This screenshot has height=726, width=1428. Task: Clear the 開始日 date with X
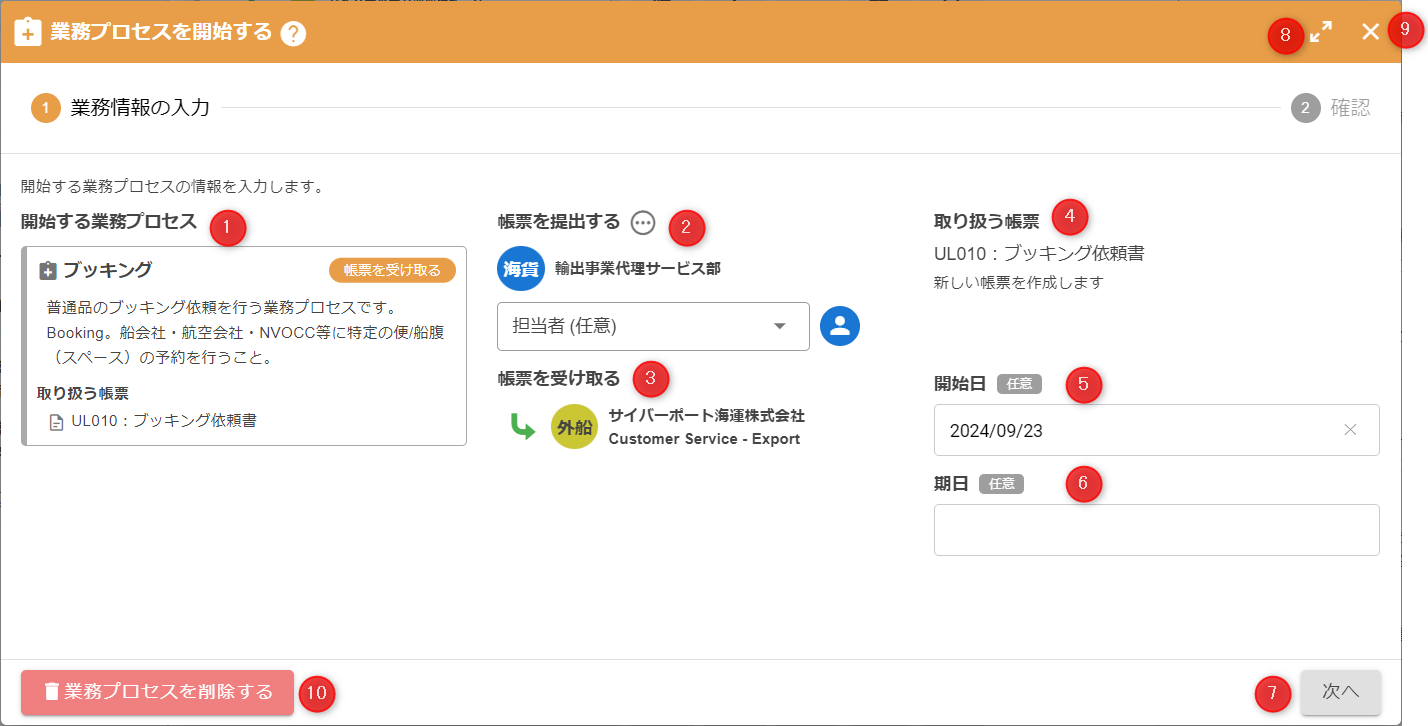click(1350, 430)
